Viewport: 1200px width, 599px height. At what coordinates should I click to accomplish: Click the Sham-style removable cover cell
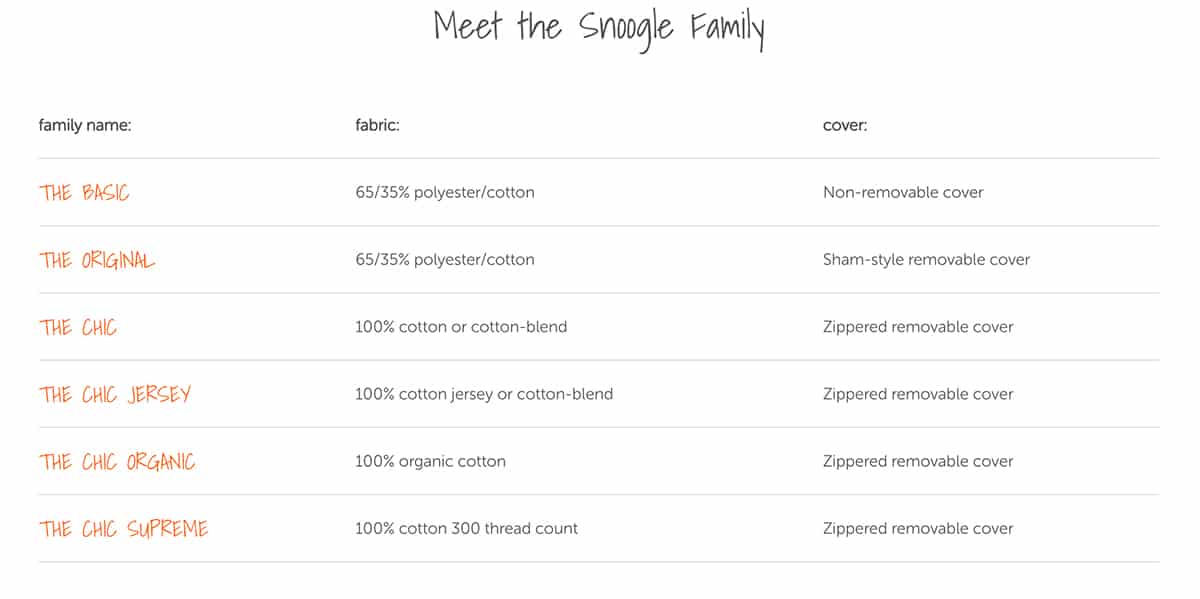[926, 259]
